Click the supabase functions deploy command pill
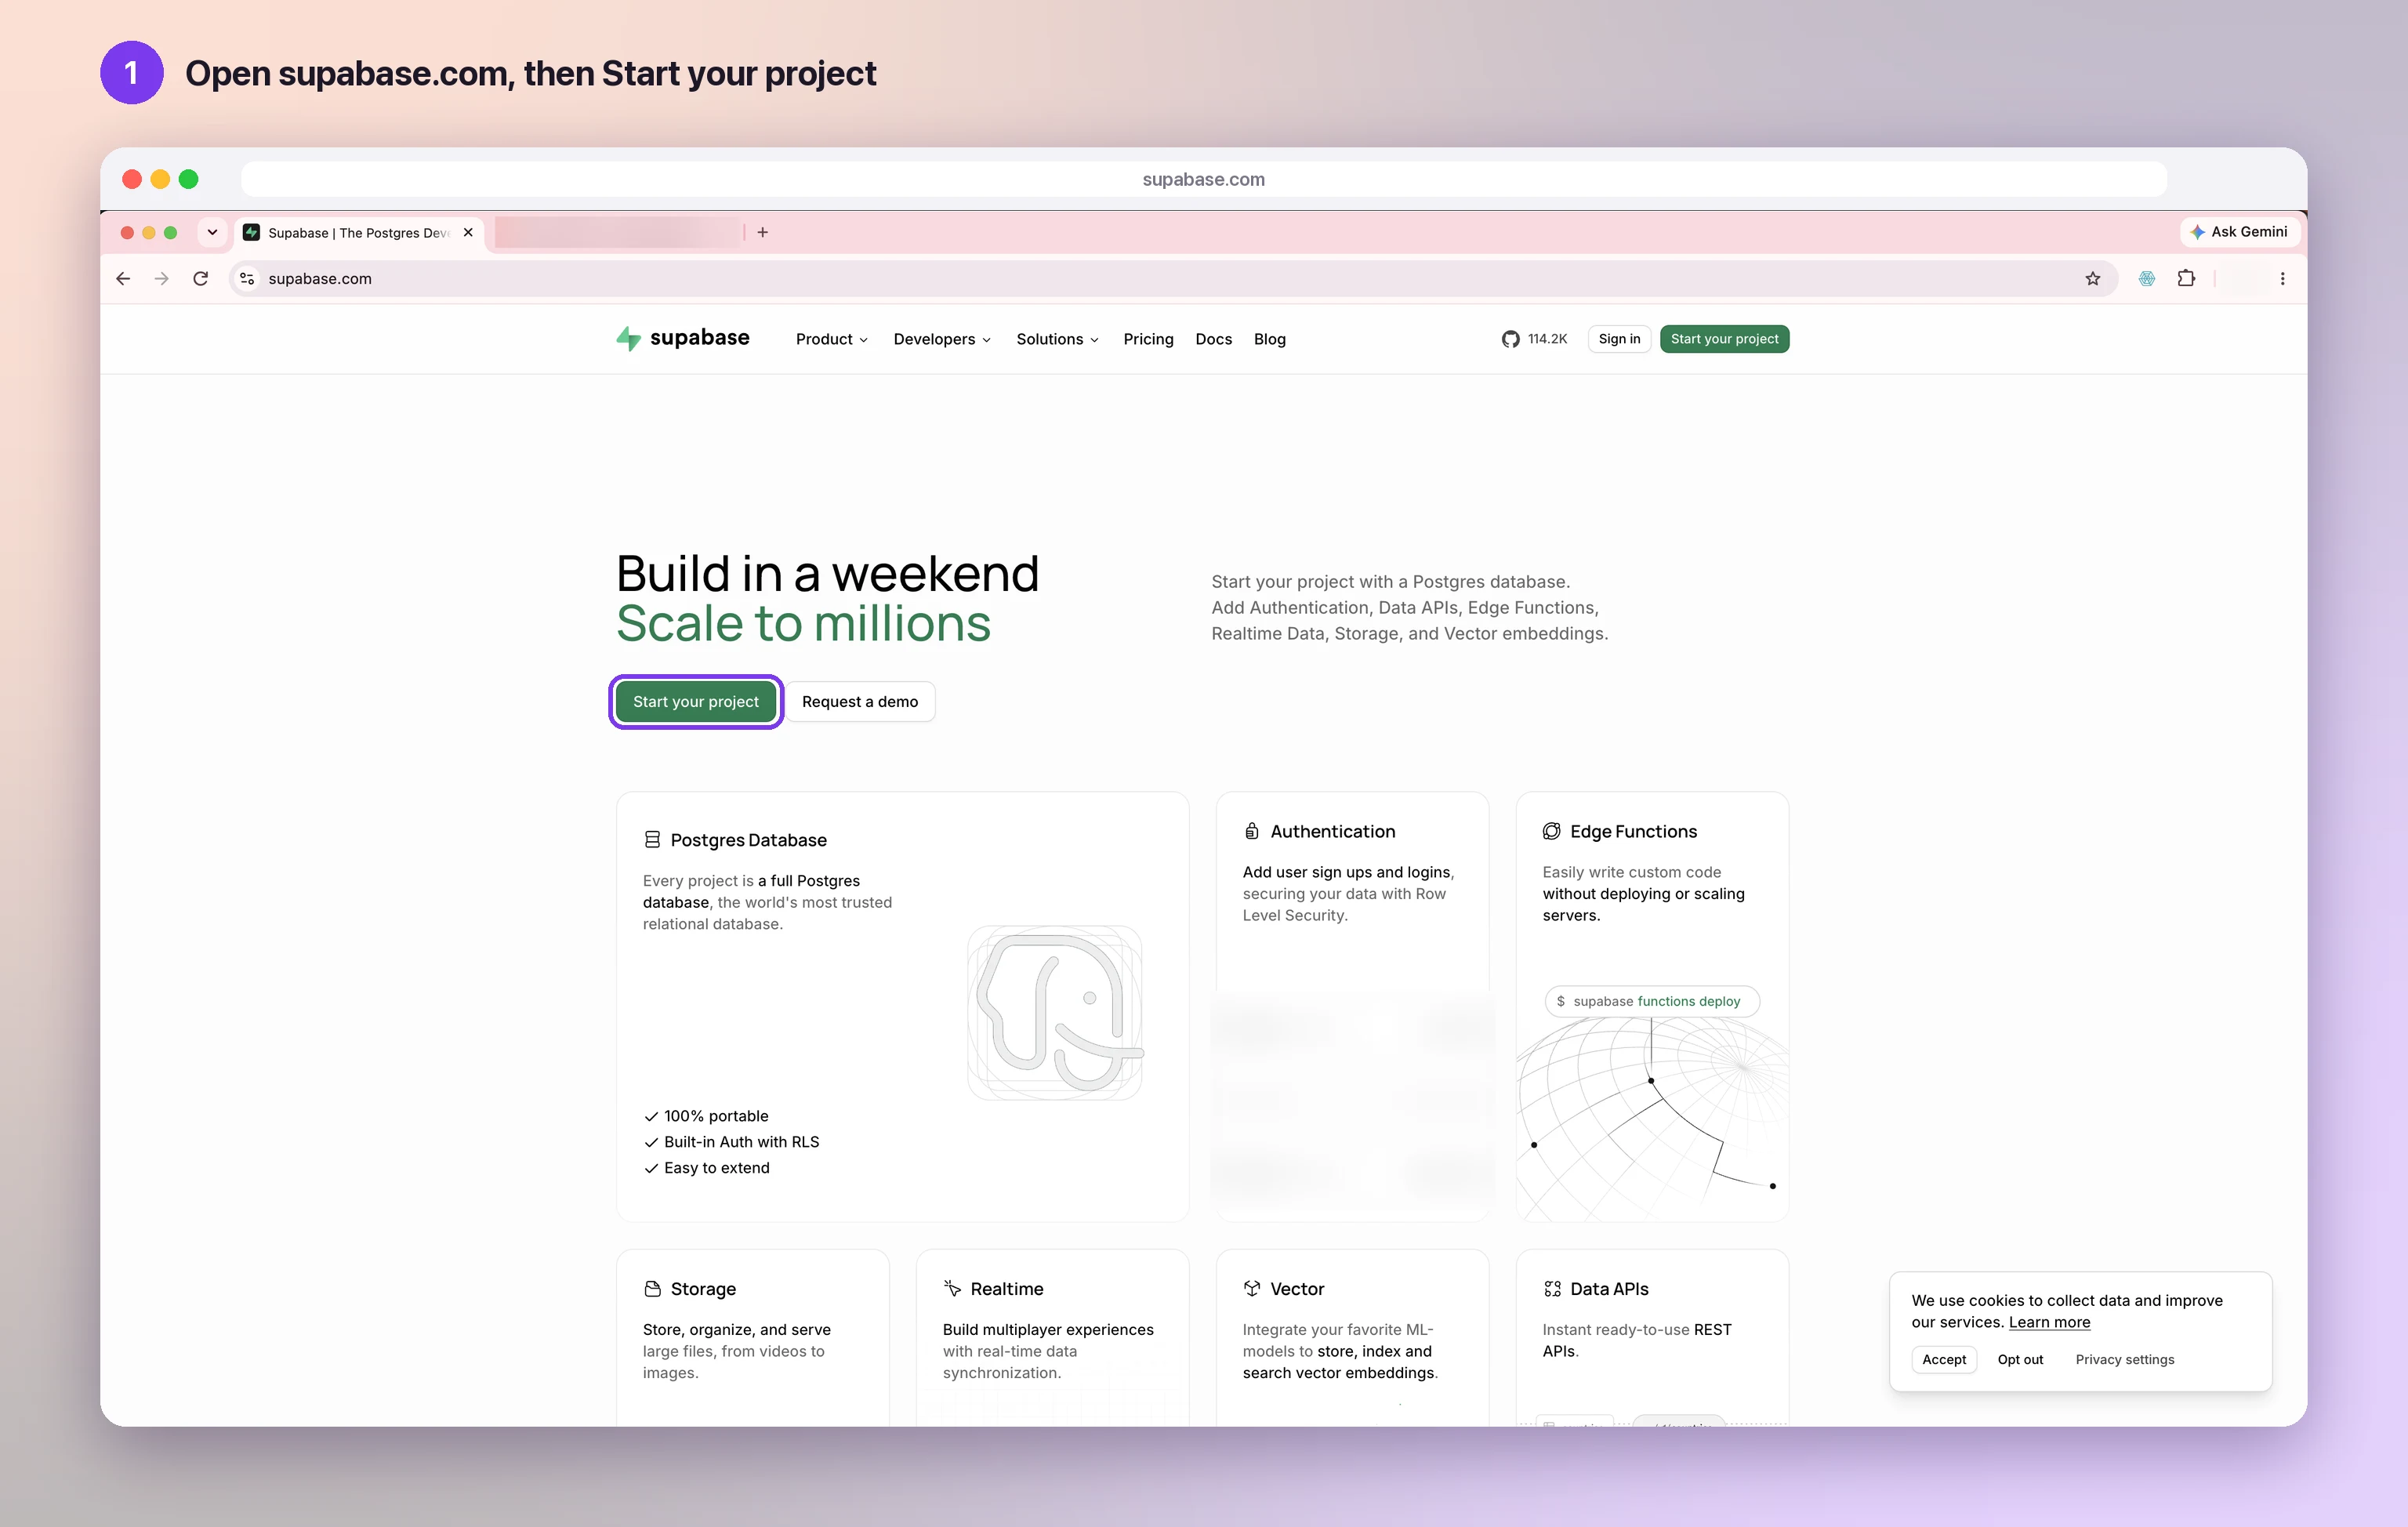 (1652, 1001)
